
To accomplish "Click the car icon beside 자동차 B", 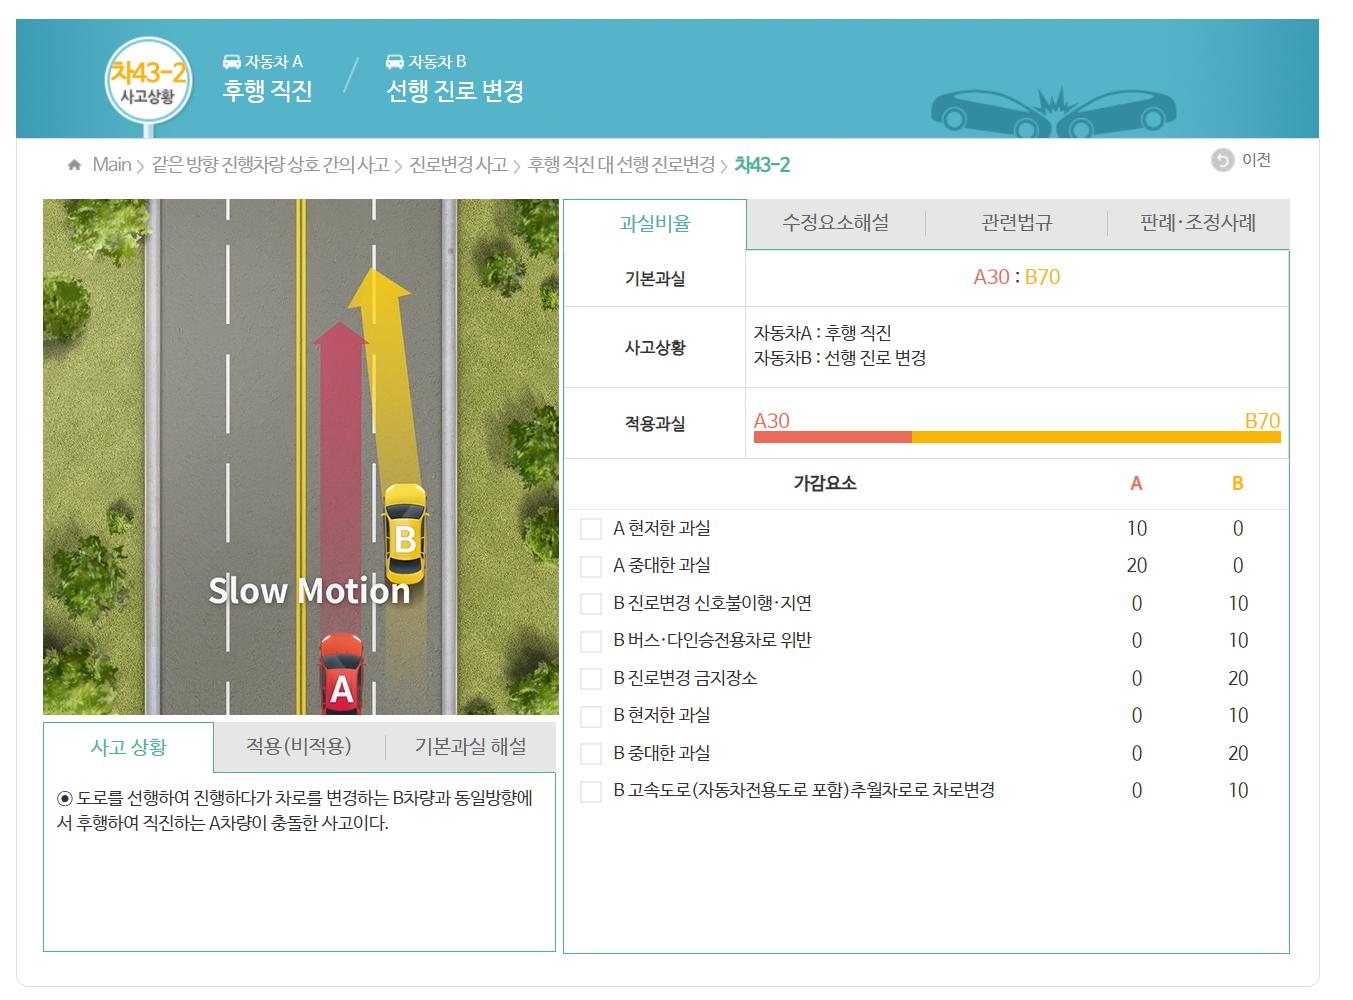I will [395, 62].
